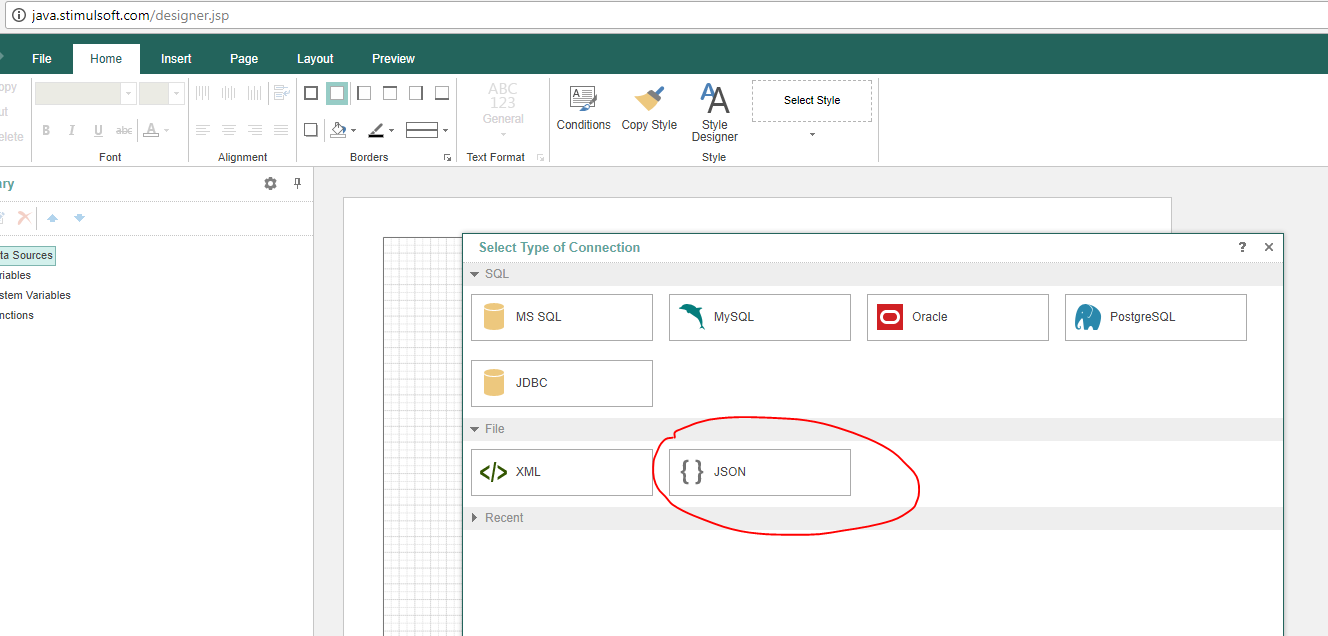Toggle the border shadow icon

pos(311,130)
